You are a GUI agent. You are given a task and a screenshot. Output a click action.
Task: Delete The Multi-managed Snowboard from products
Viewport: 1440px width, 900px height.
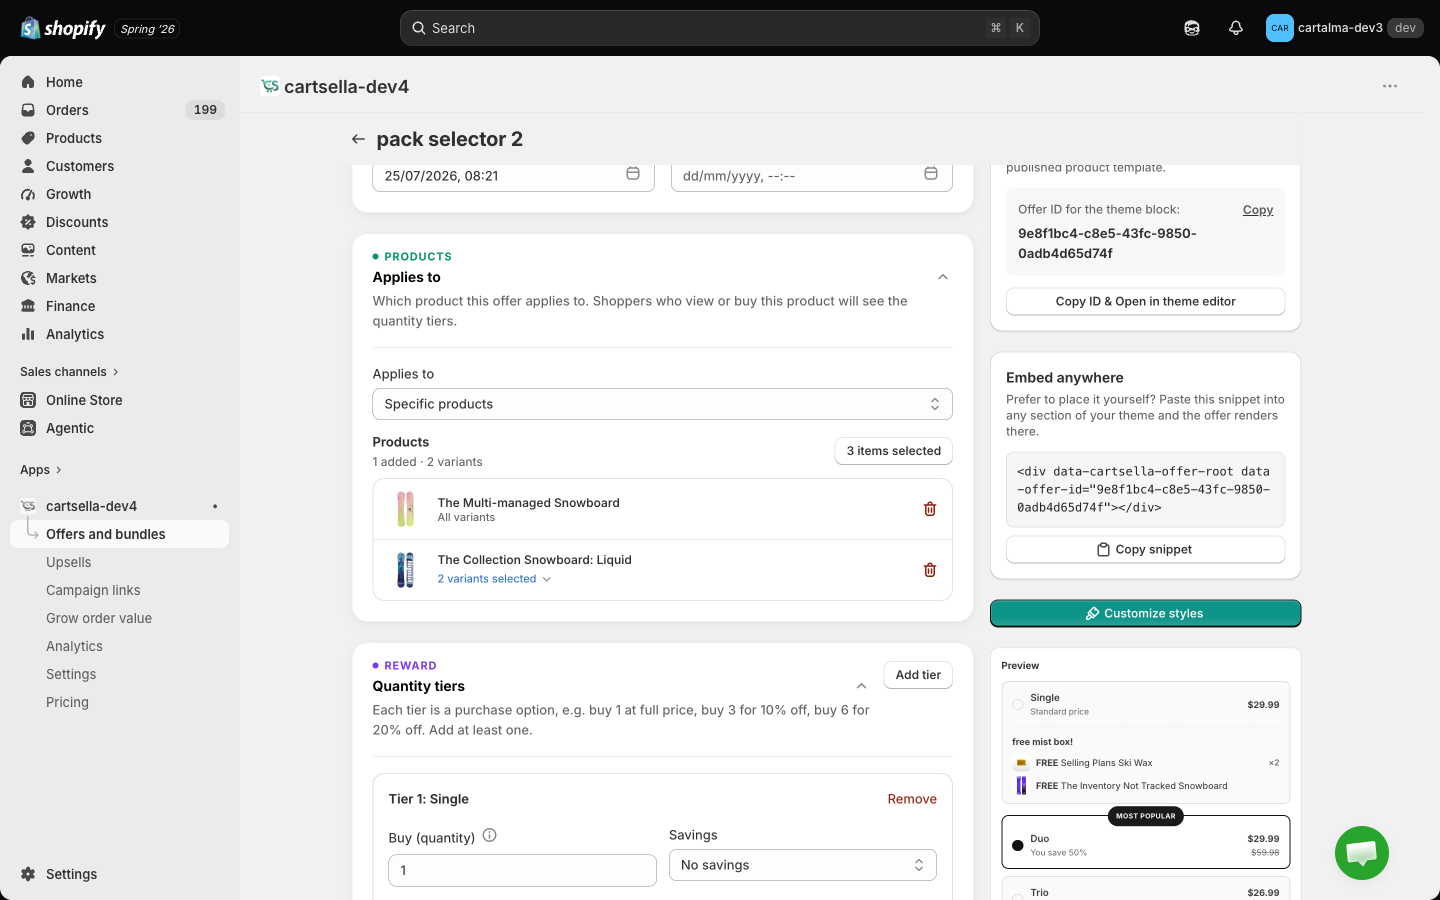pyautogui.click(x=930, y=509)
